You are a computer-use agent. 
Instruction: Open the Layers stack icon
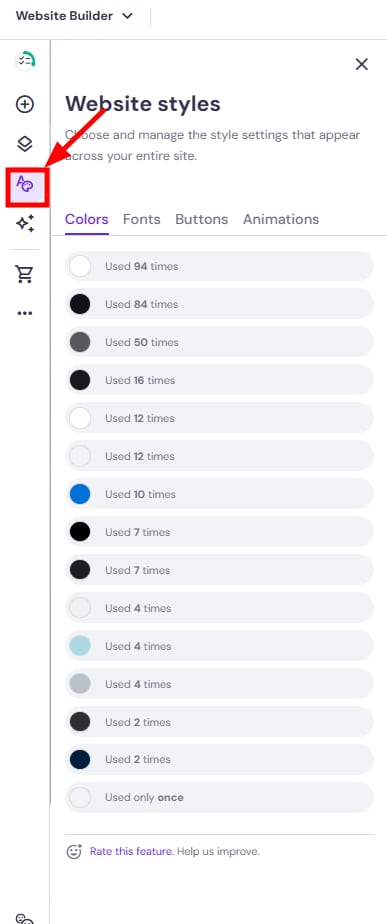pos(25,144)
